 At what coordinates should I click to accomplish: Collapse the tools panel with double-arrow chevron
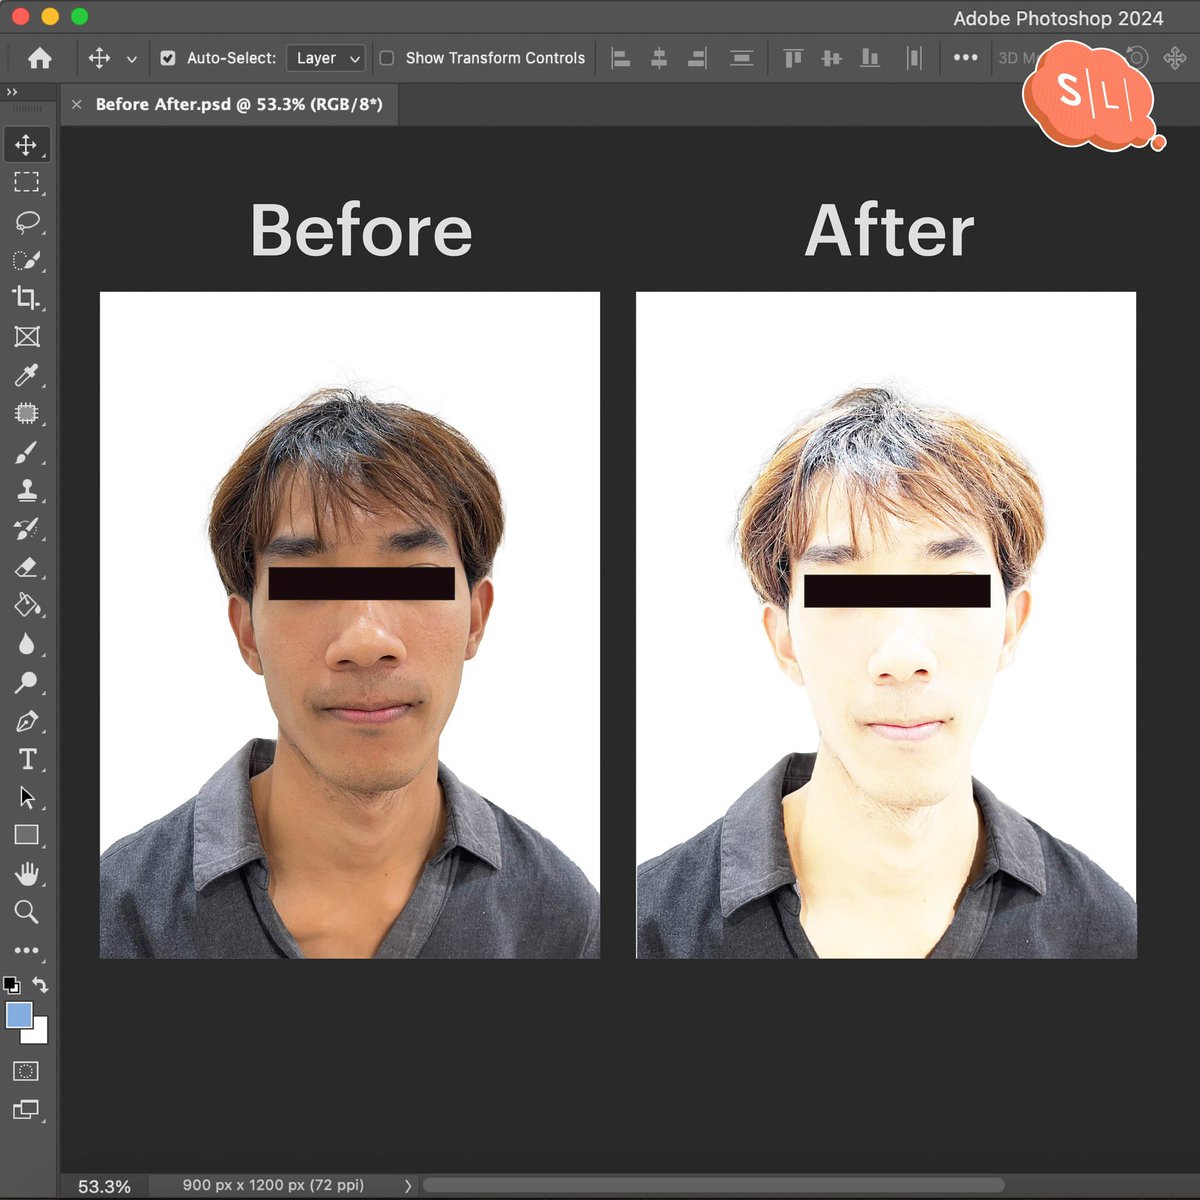point(12,91)
